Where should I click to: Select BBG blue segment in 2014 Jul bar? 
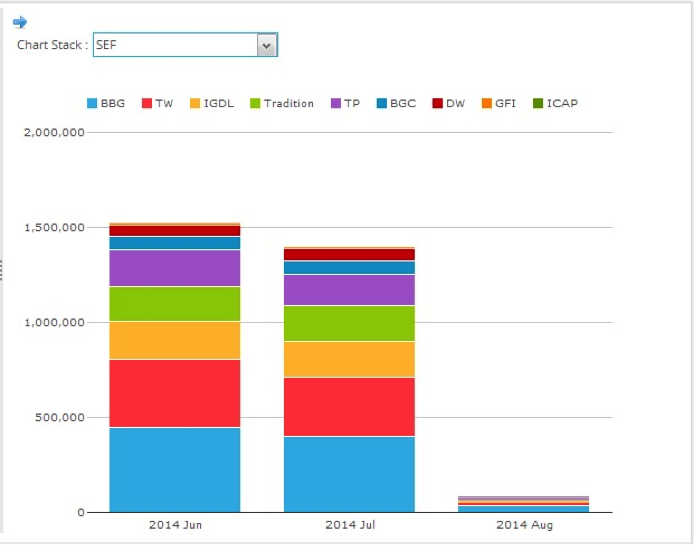pyautogui.click(x=349, y=475)
